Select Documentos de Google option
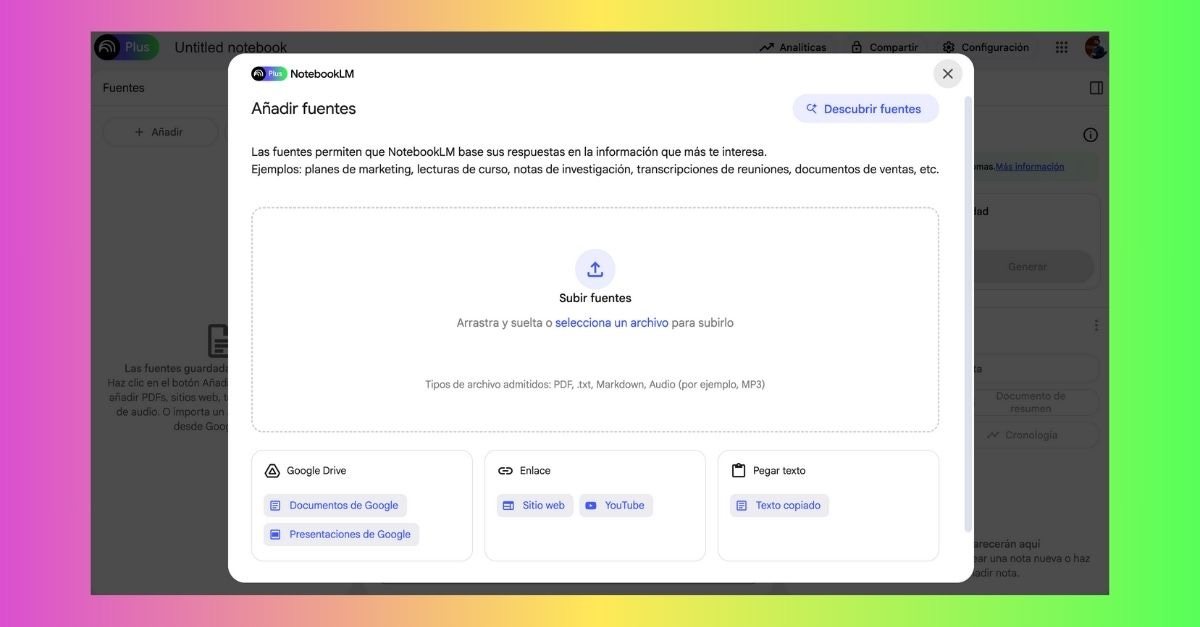Image resolution: width=1200 pixels, height=627 pixels. (335, 506)
